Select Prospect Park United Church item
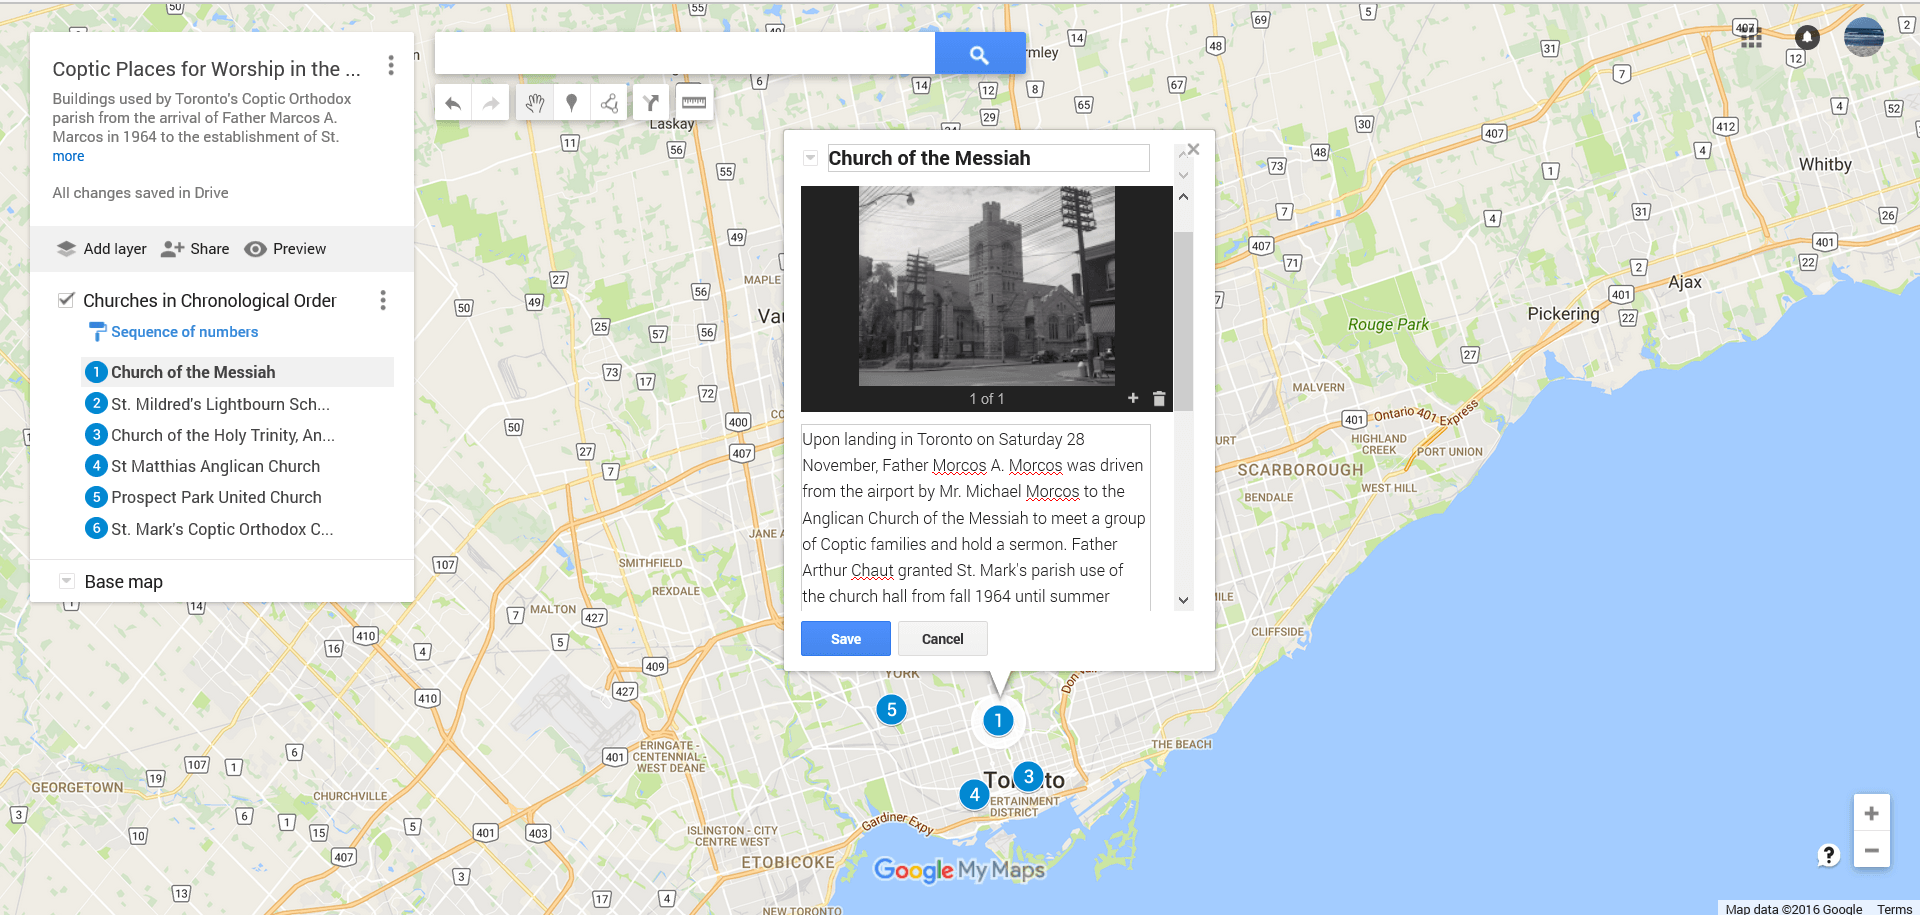This screenshot has width=1920, height=915. [216, 497]
